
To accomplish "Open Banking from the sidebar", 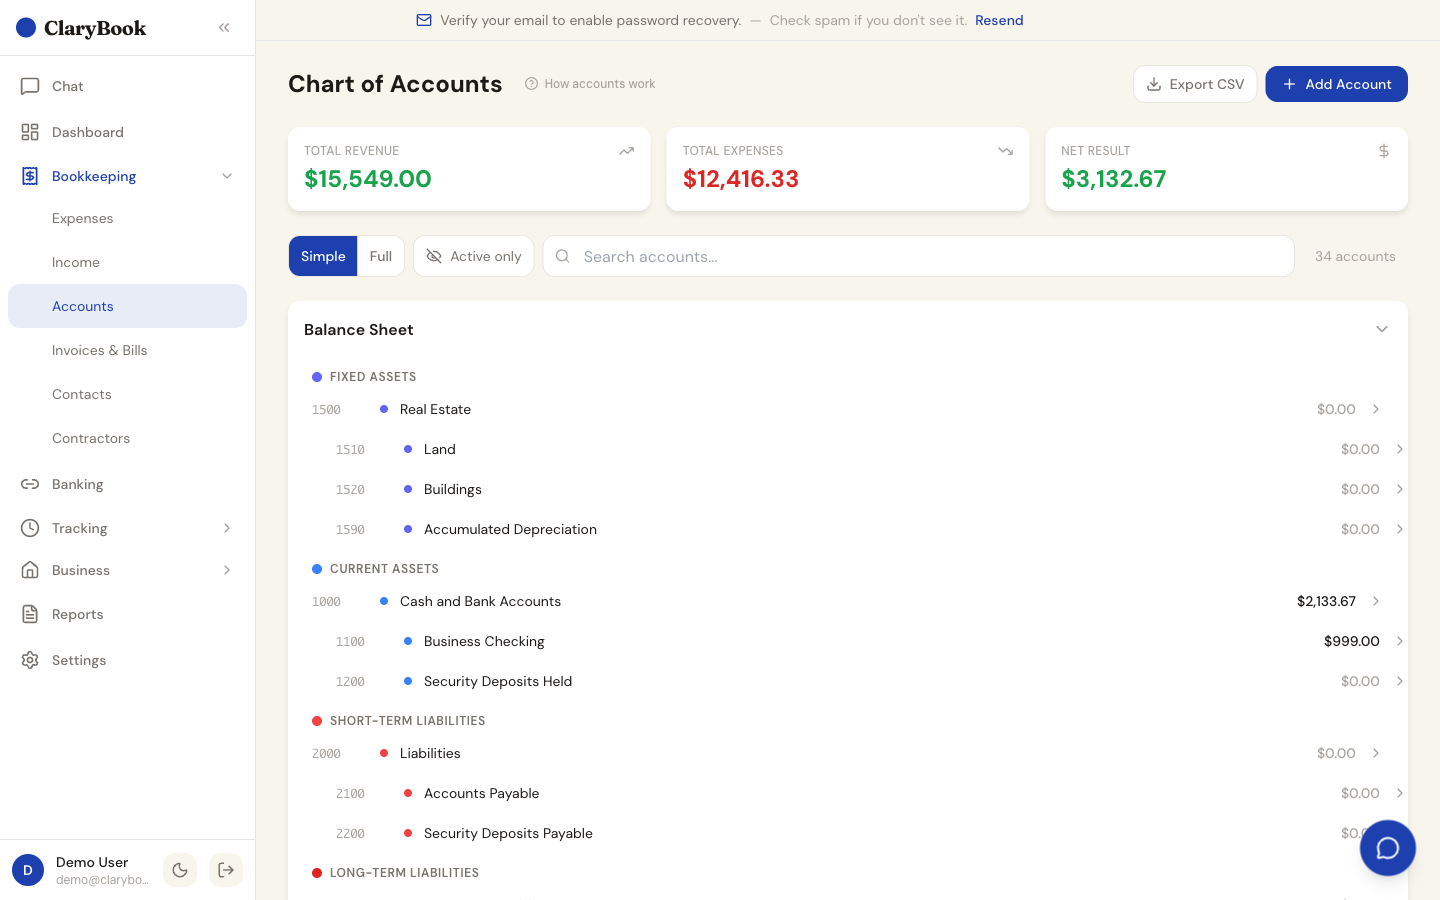I will coord(77,484).
